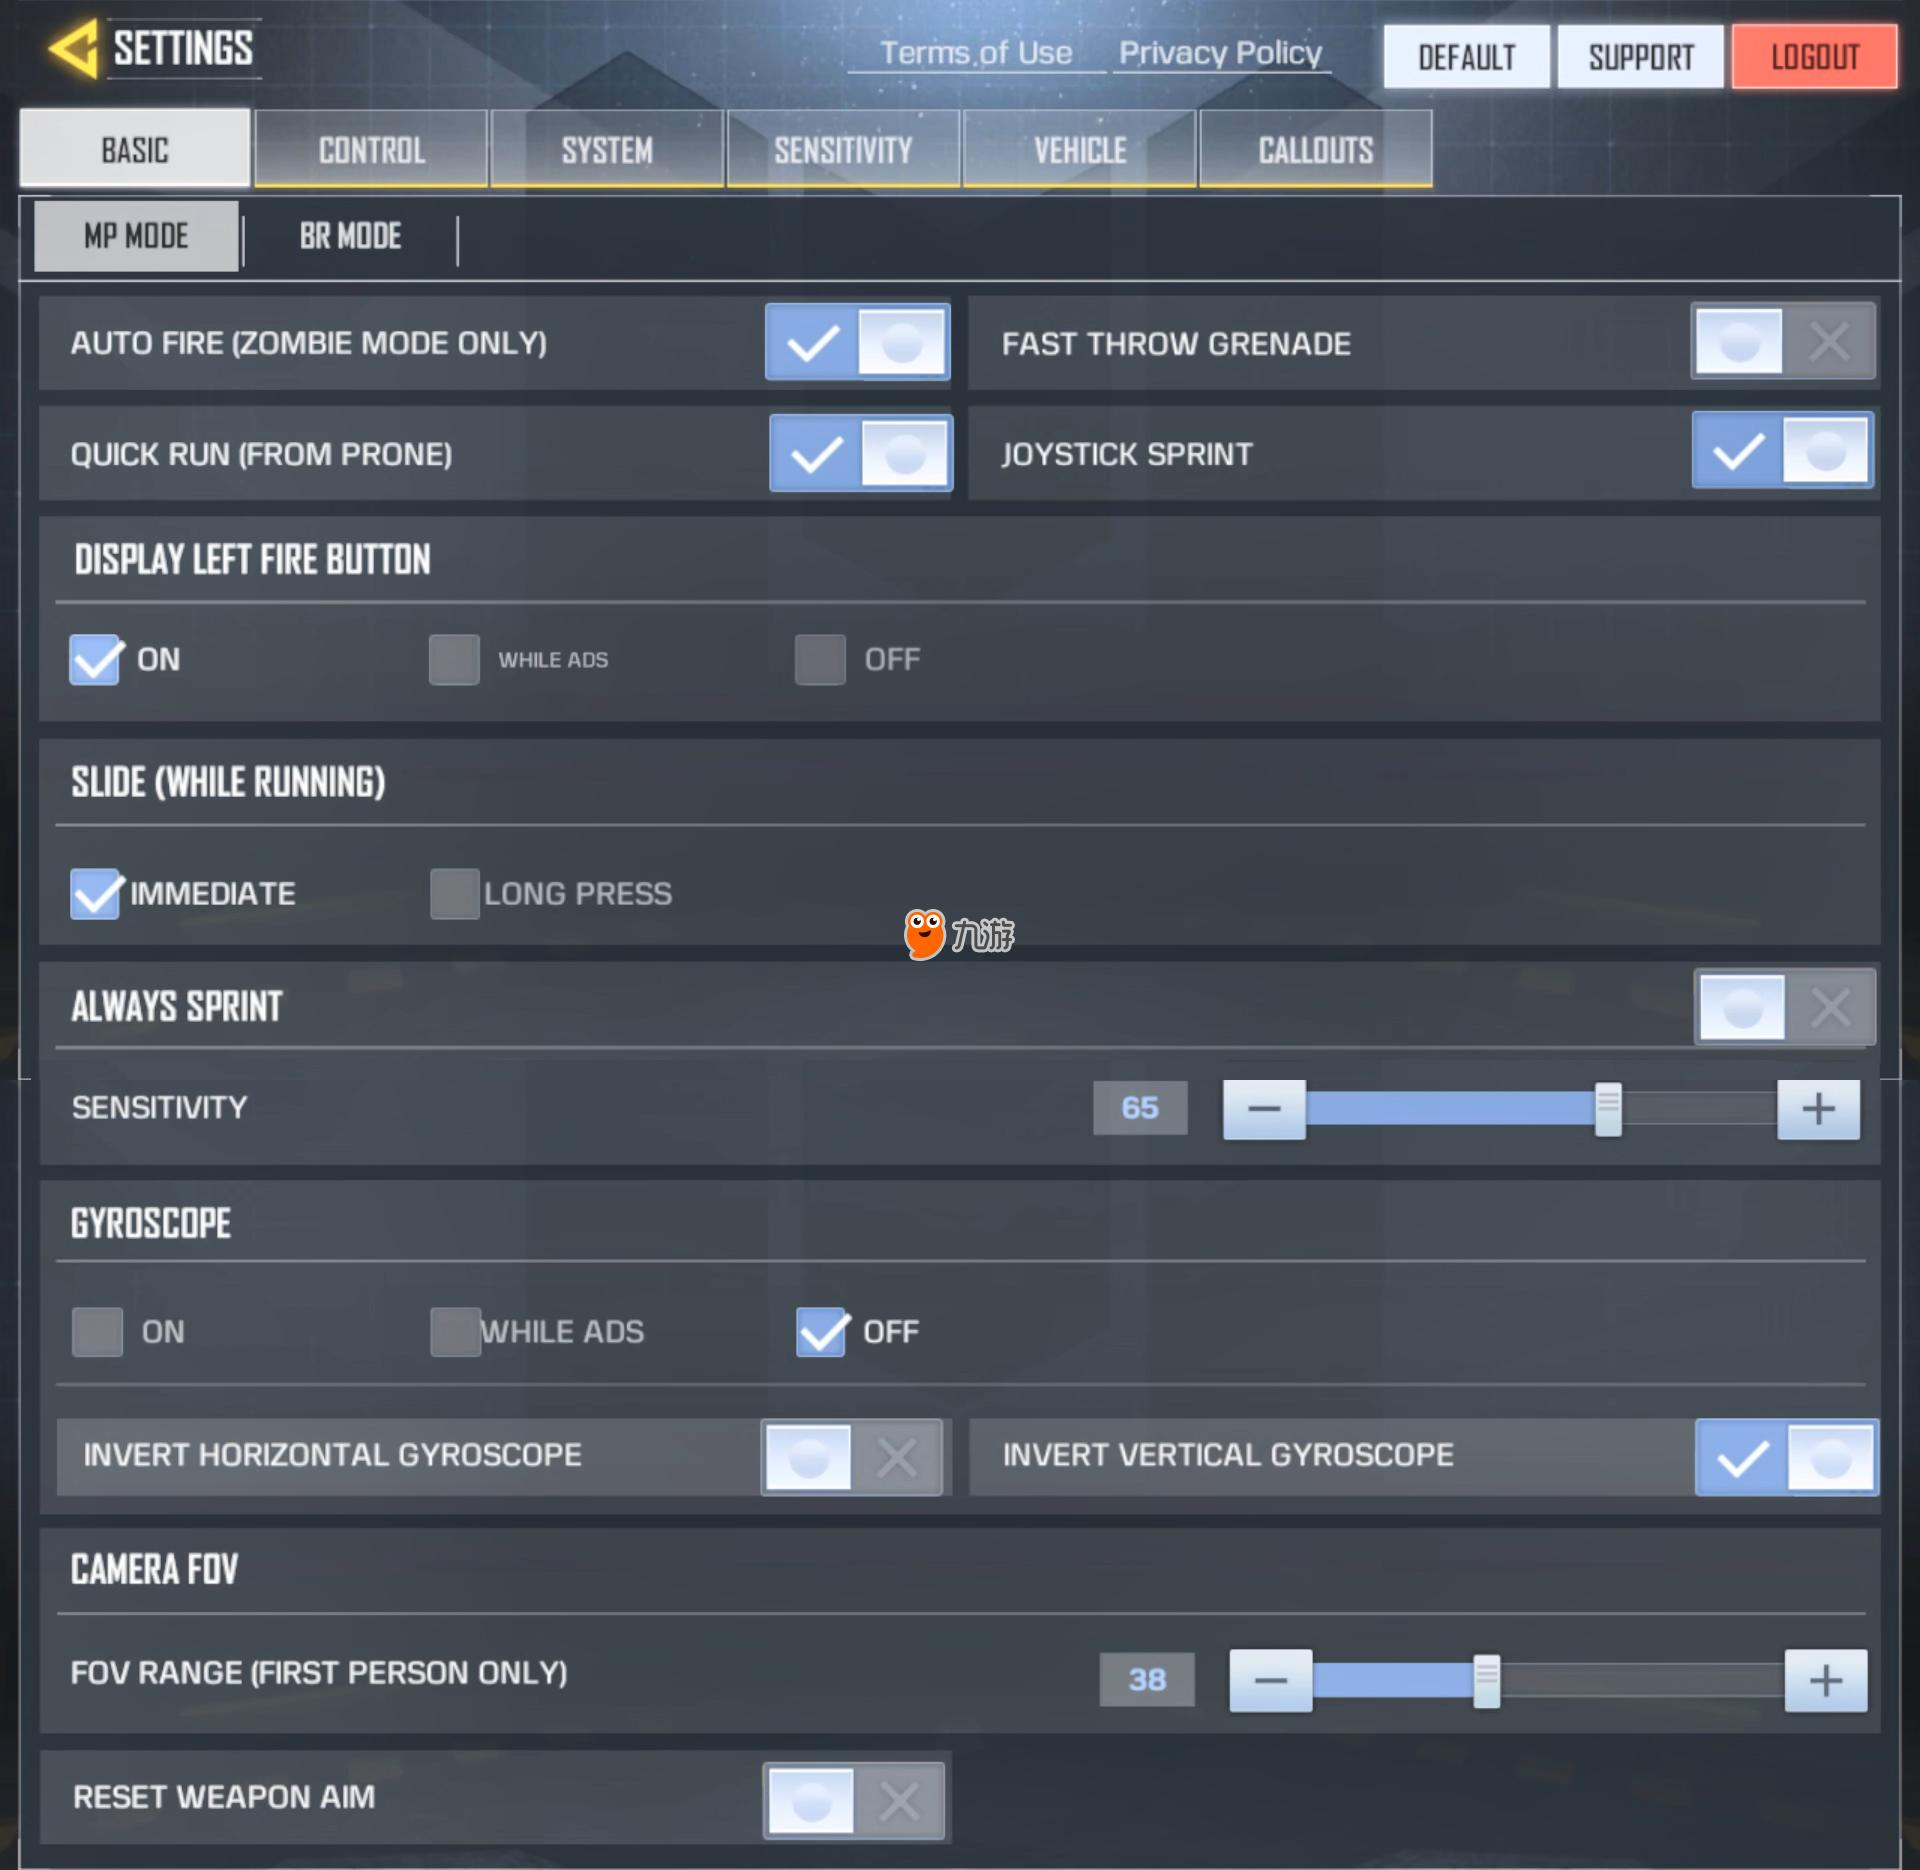Set Gyroscope to While ADS
The image size is (1920, 1870).
click(455, 1332)
